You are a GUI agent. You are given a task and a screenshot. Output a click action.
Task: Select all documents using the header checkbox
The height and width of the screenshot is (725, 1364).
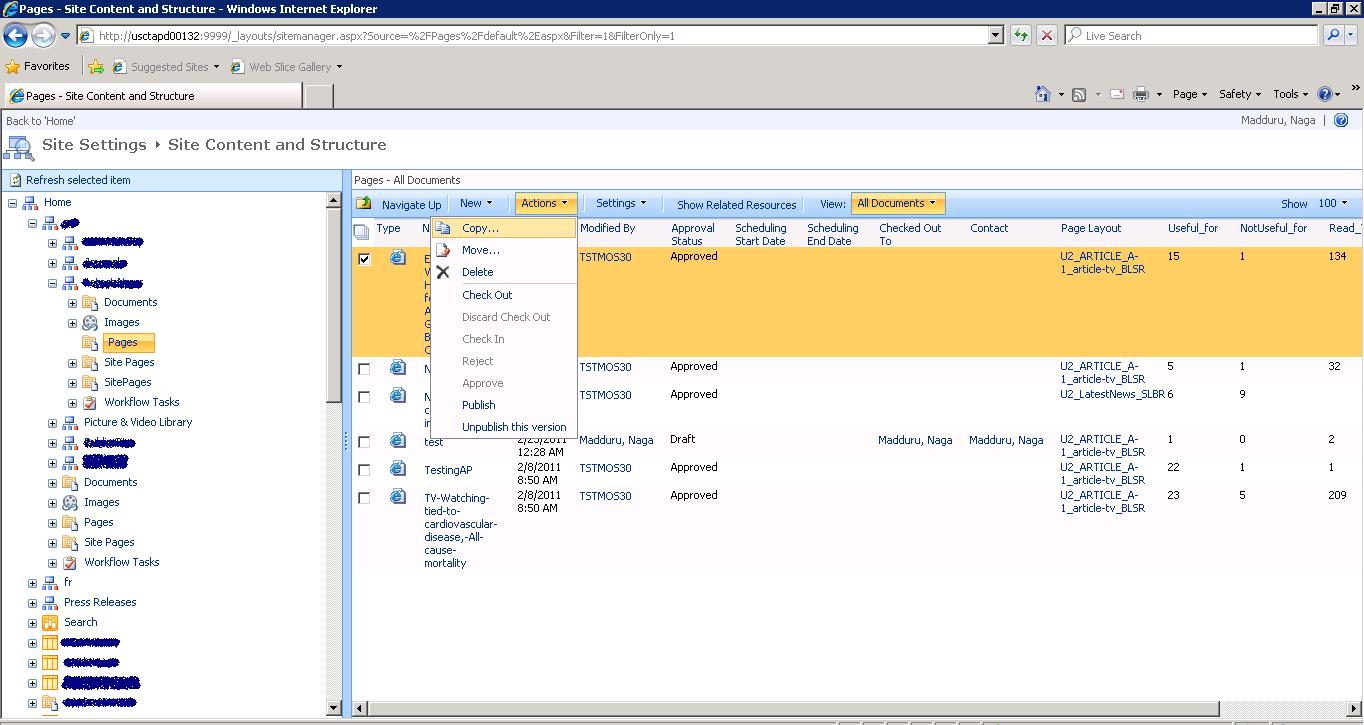click(x=362, y=229)
